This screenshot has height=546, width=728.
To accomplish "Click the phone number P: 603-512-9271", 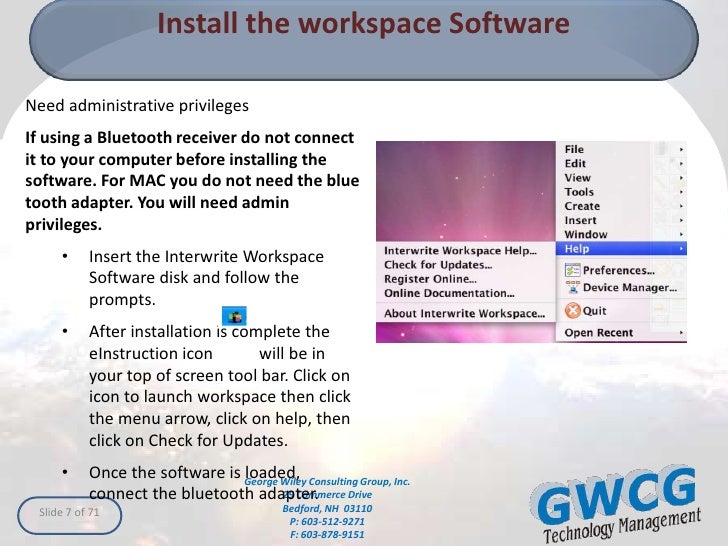I will 327,521.
